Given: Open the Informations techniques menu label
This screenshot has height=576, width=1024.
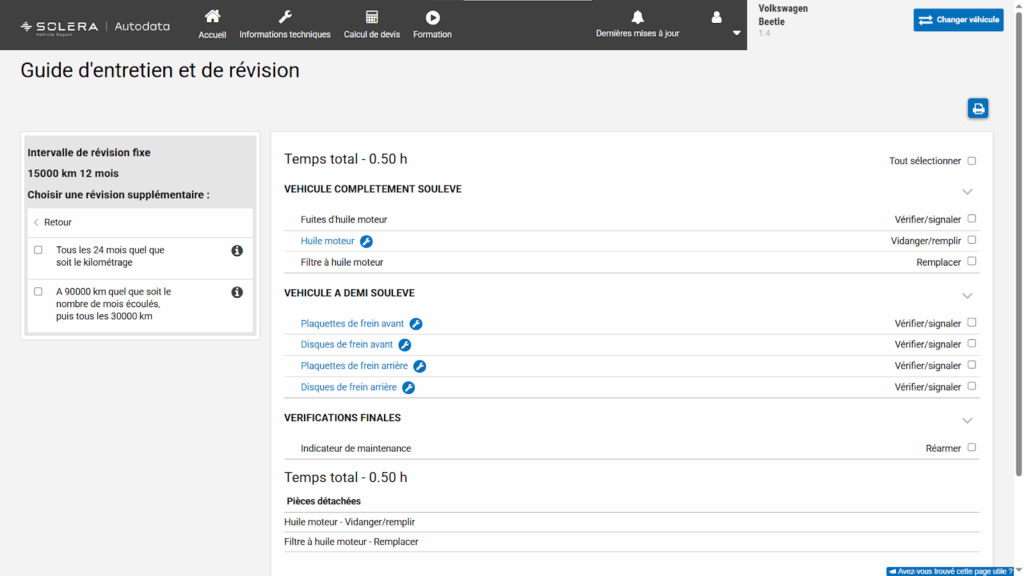Looking at the screenshot, I should [285, 35].
